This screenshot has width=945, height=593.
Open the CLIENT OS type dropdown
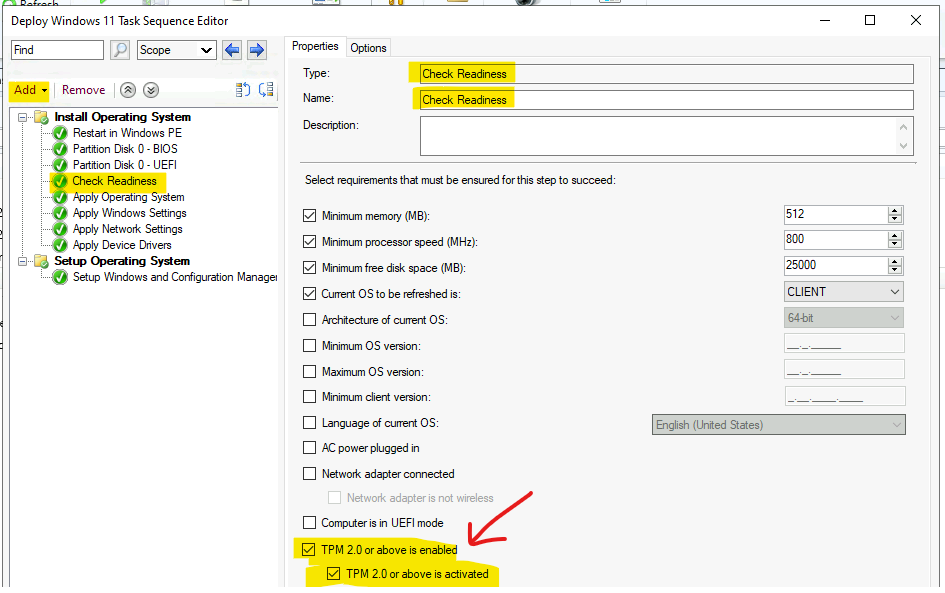click(x=843, y=292)
